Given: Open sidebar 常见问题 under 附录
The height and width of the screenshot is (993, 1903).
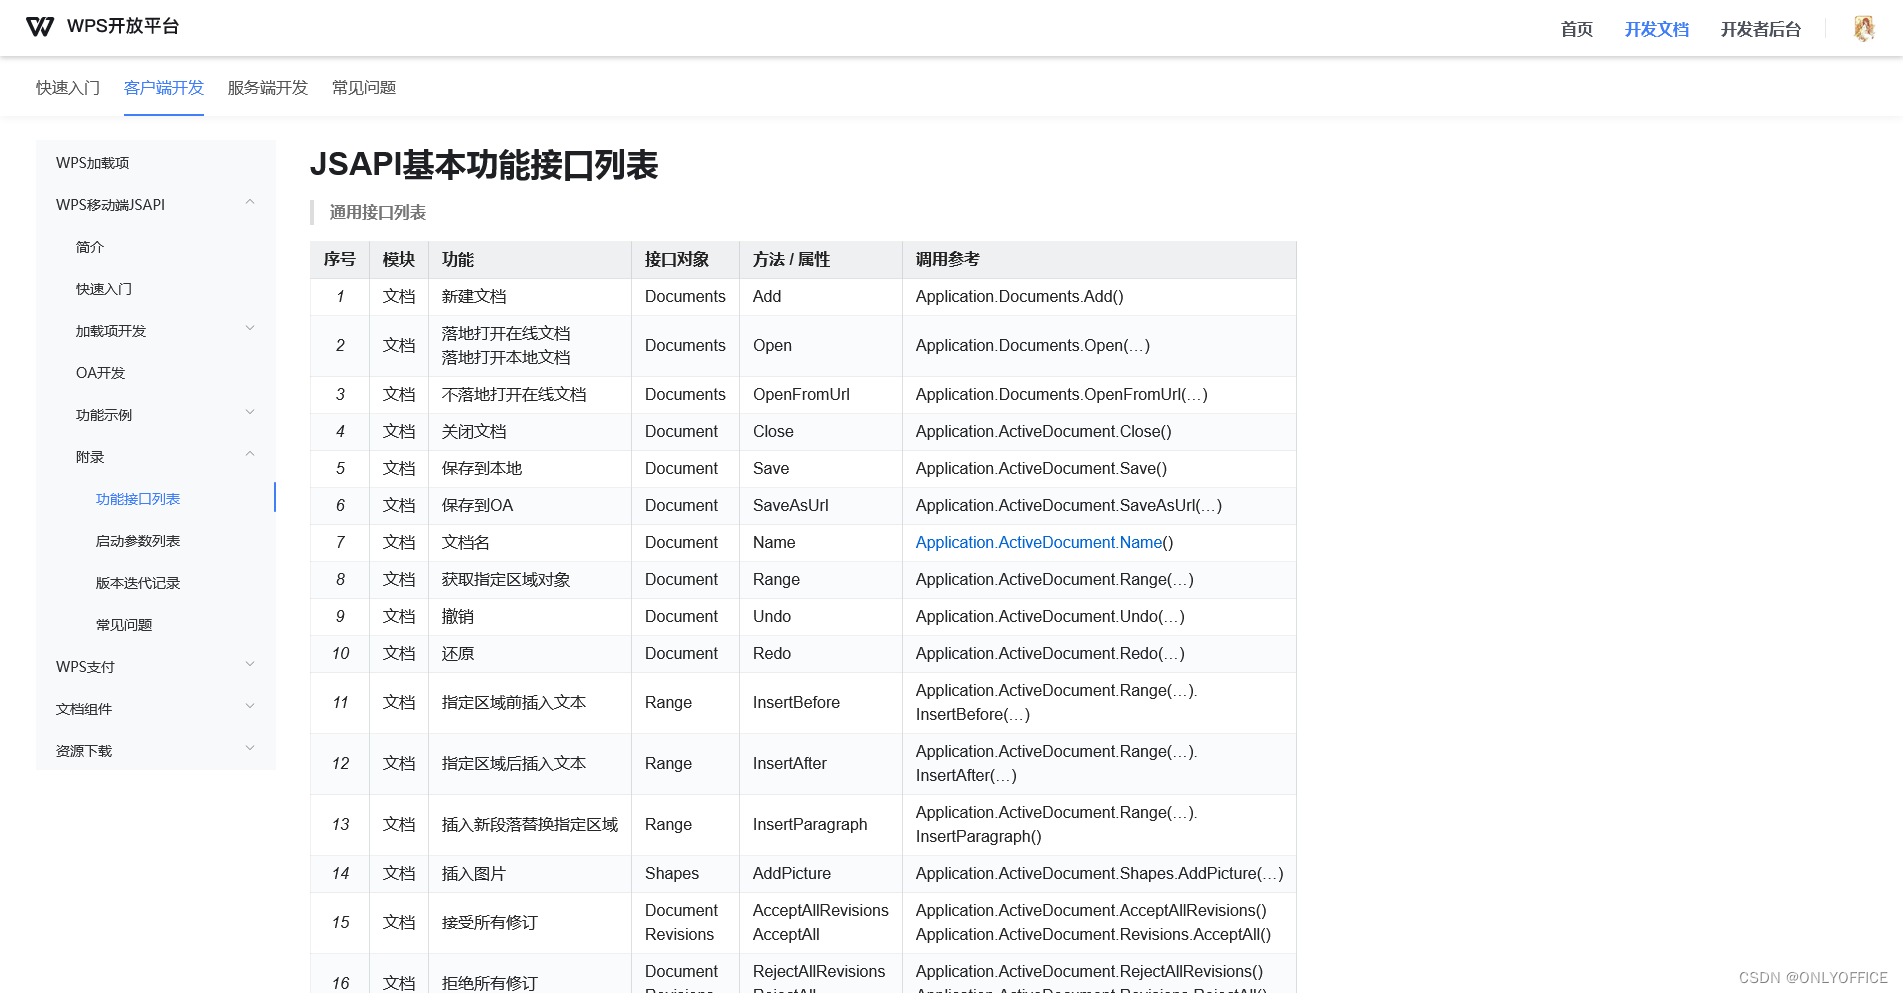Looking at the screenshot, I should pyautogui.click(x=124, y=625).
